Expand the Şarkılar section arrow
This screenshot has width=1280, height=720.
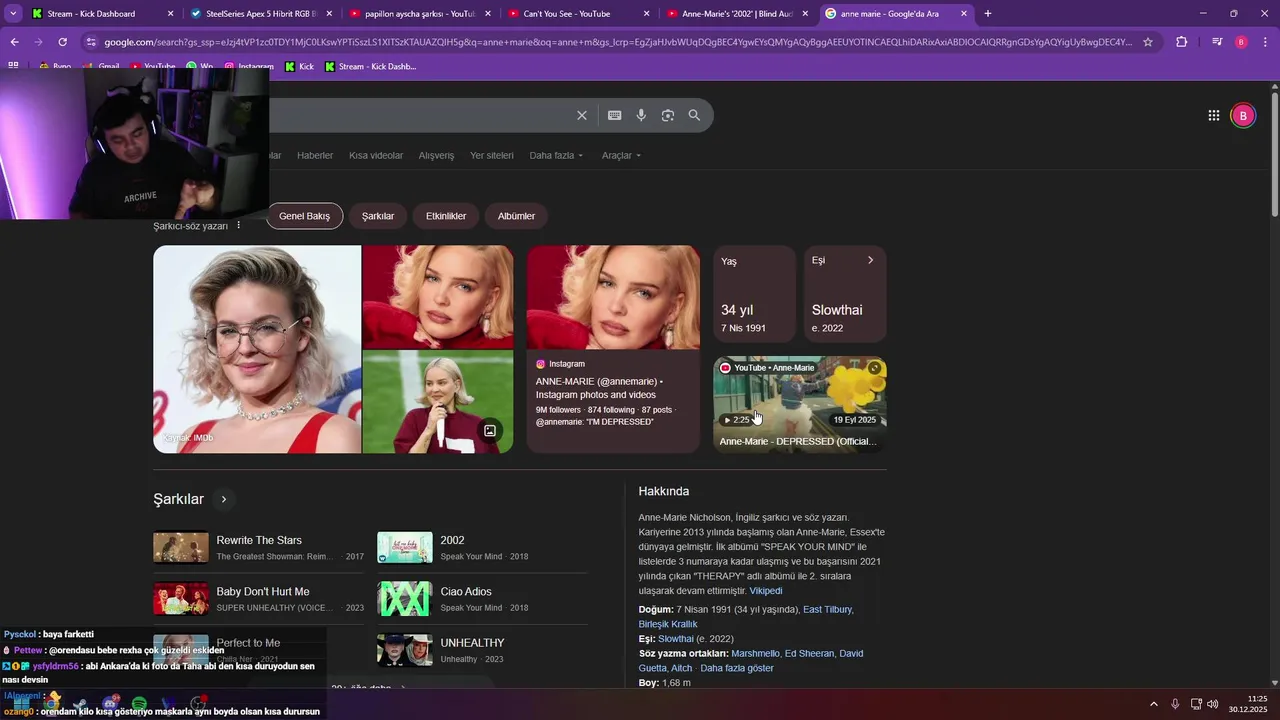[224, 499]
